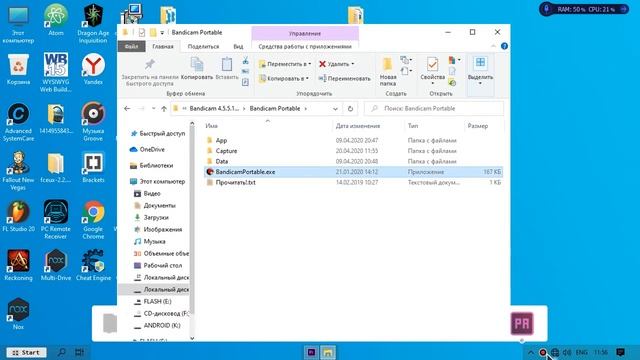The image size is (640, 360).
Task: Launch Cheat Engine shortcut
Action: (x=93, y=265)
